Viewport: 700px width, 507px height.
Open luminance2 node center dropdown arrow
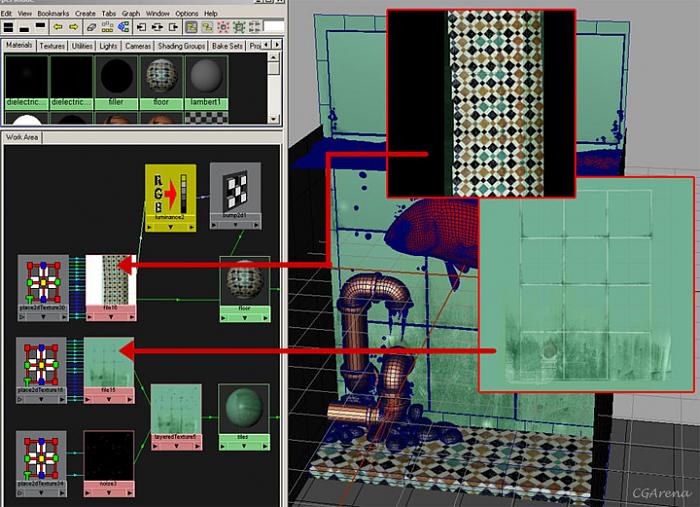pos(171,227)
